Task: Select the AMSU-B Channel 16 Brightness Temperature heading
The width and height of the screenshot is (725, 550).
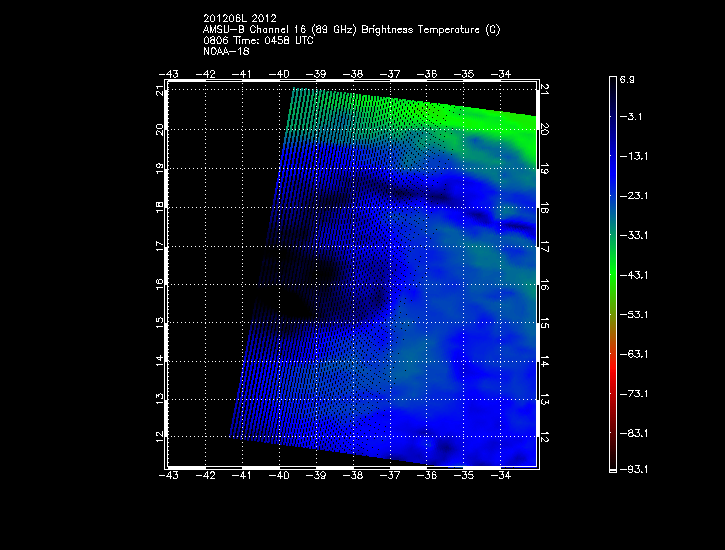Action: coord(351,30)
